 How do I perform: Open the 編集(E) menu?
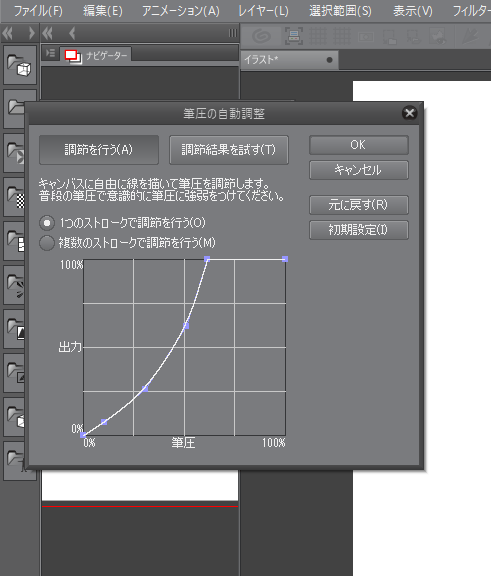coord(103,11)
